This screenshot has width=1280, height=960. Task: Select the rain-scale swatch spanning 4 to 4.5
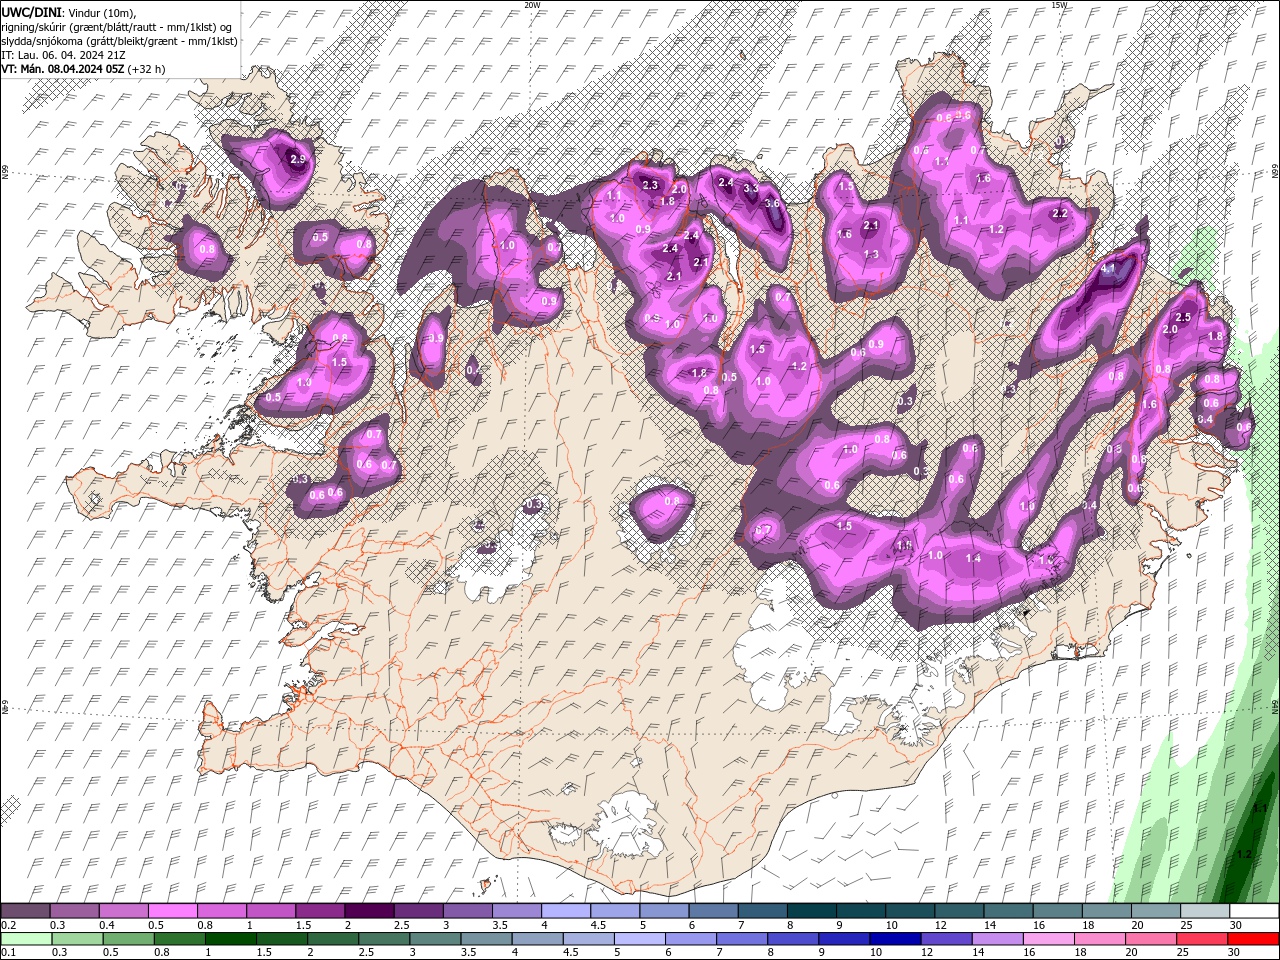pos(538,939)
